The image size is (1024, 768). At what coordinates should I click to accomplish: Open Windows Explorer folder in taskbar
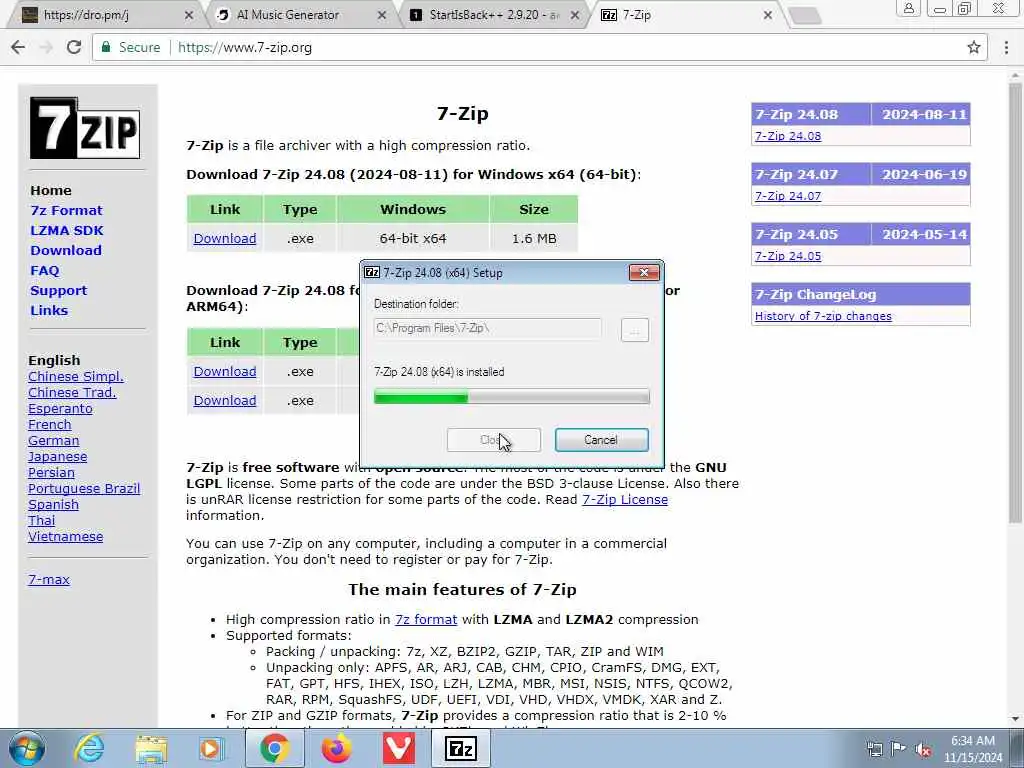click(151, 748)
